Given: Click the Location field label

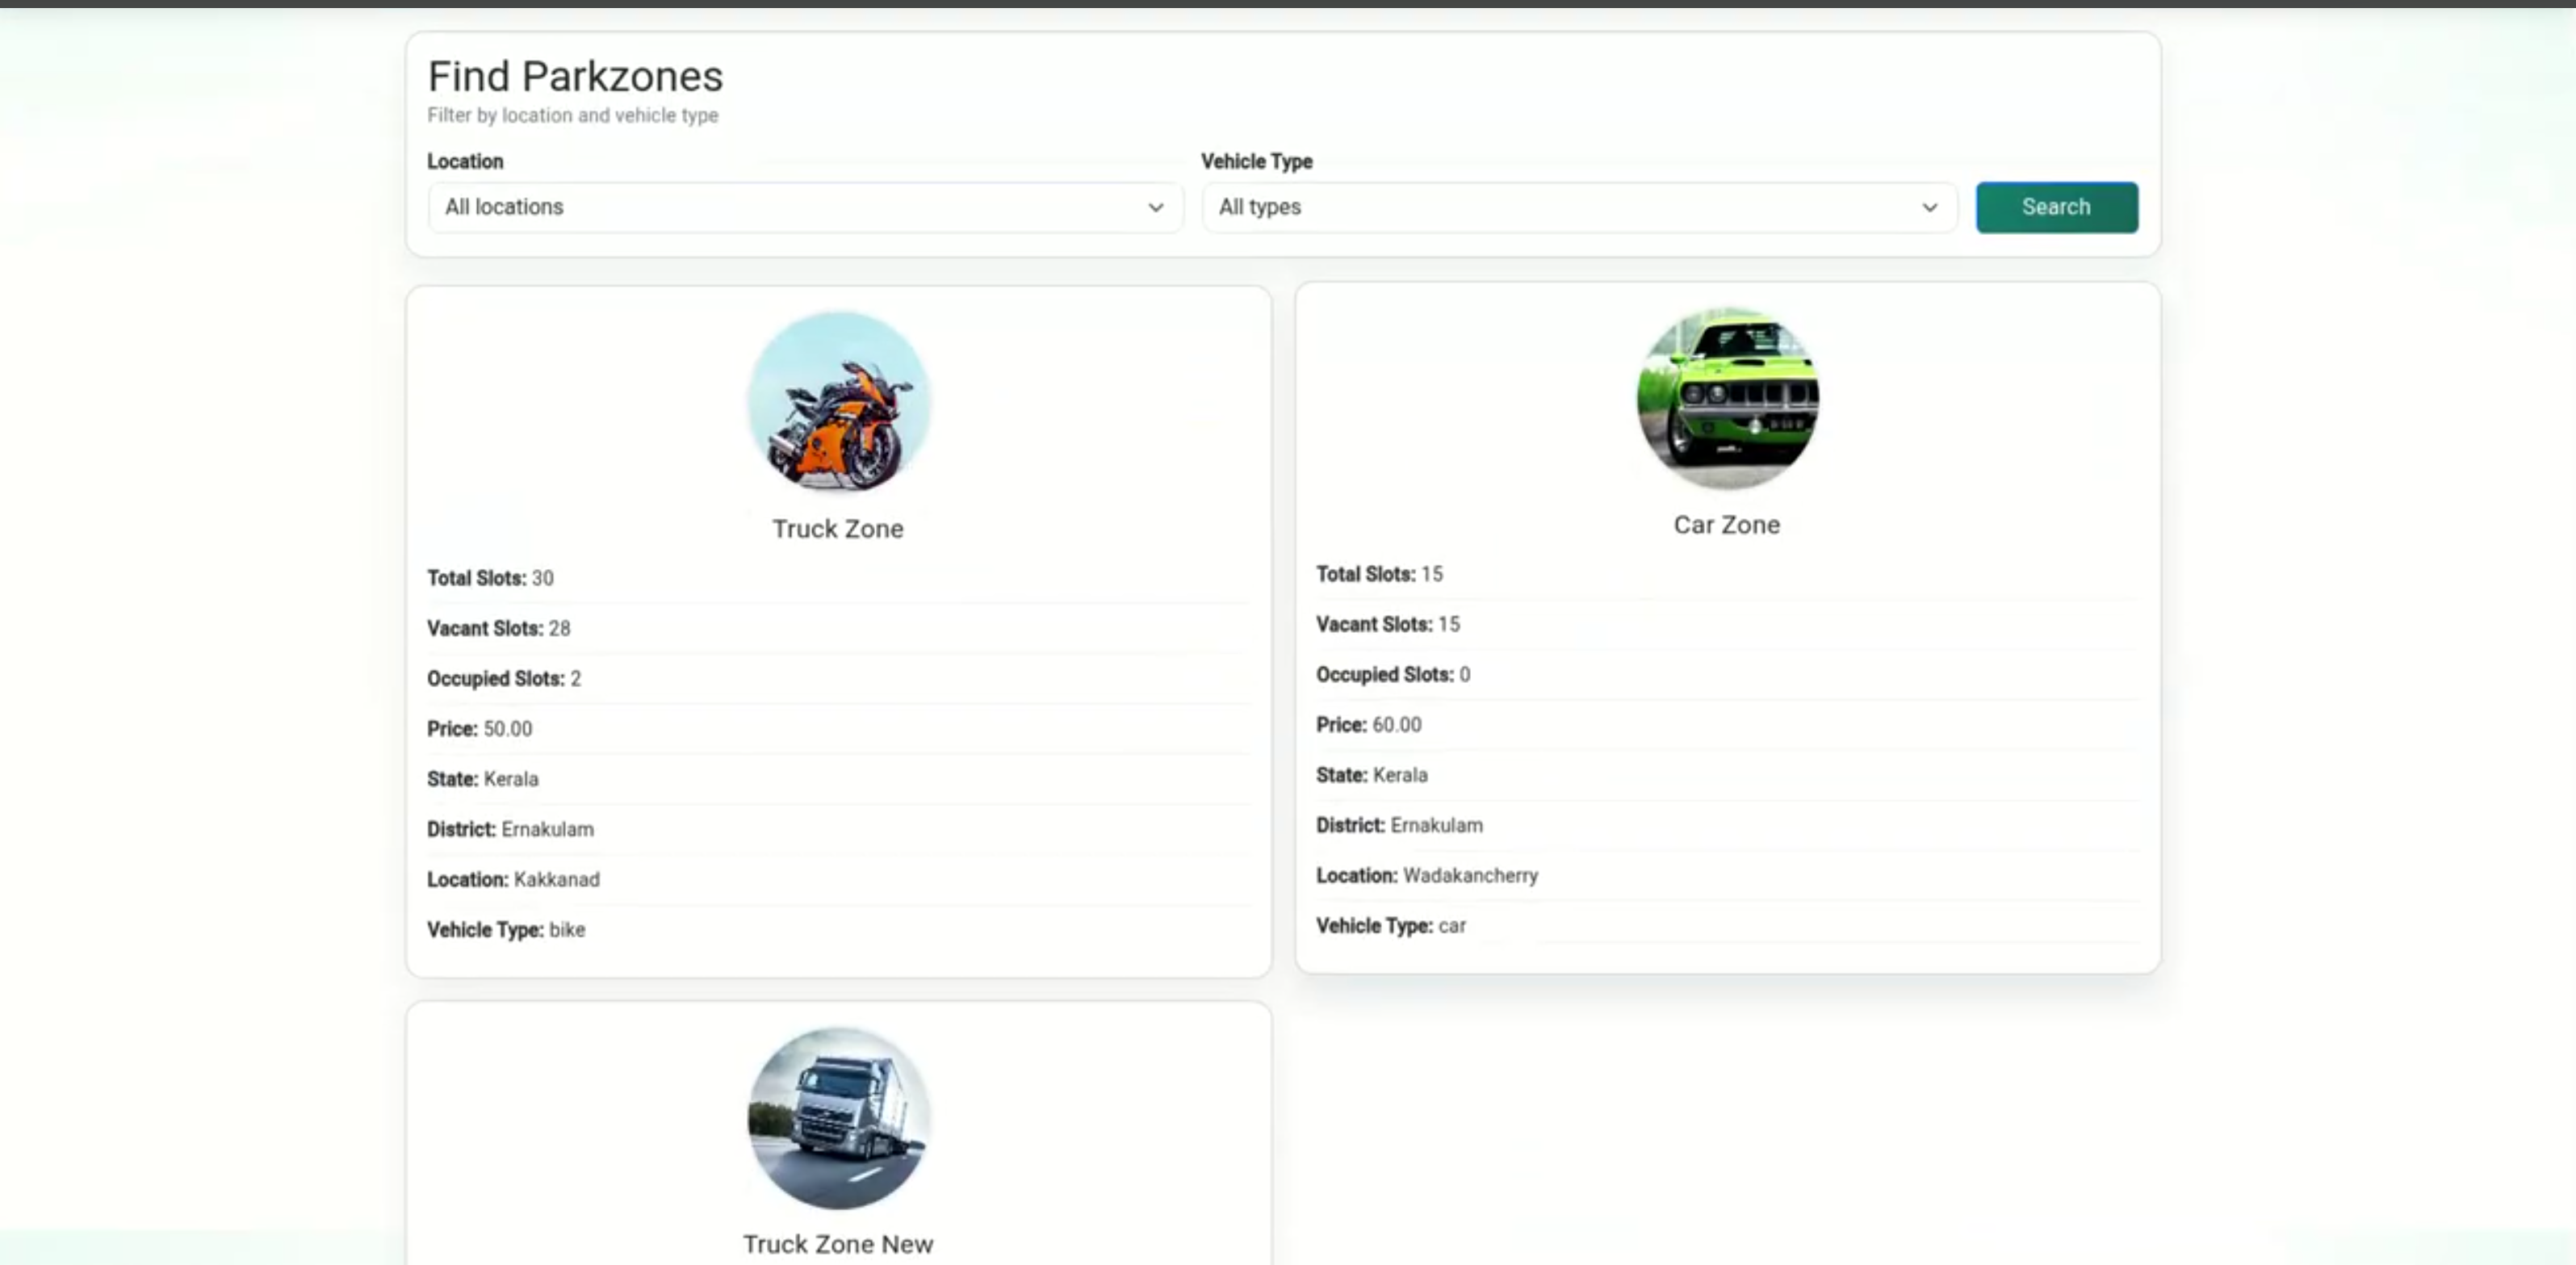Looking at the screenshot, I should [x=465, y=161].
